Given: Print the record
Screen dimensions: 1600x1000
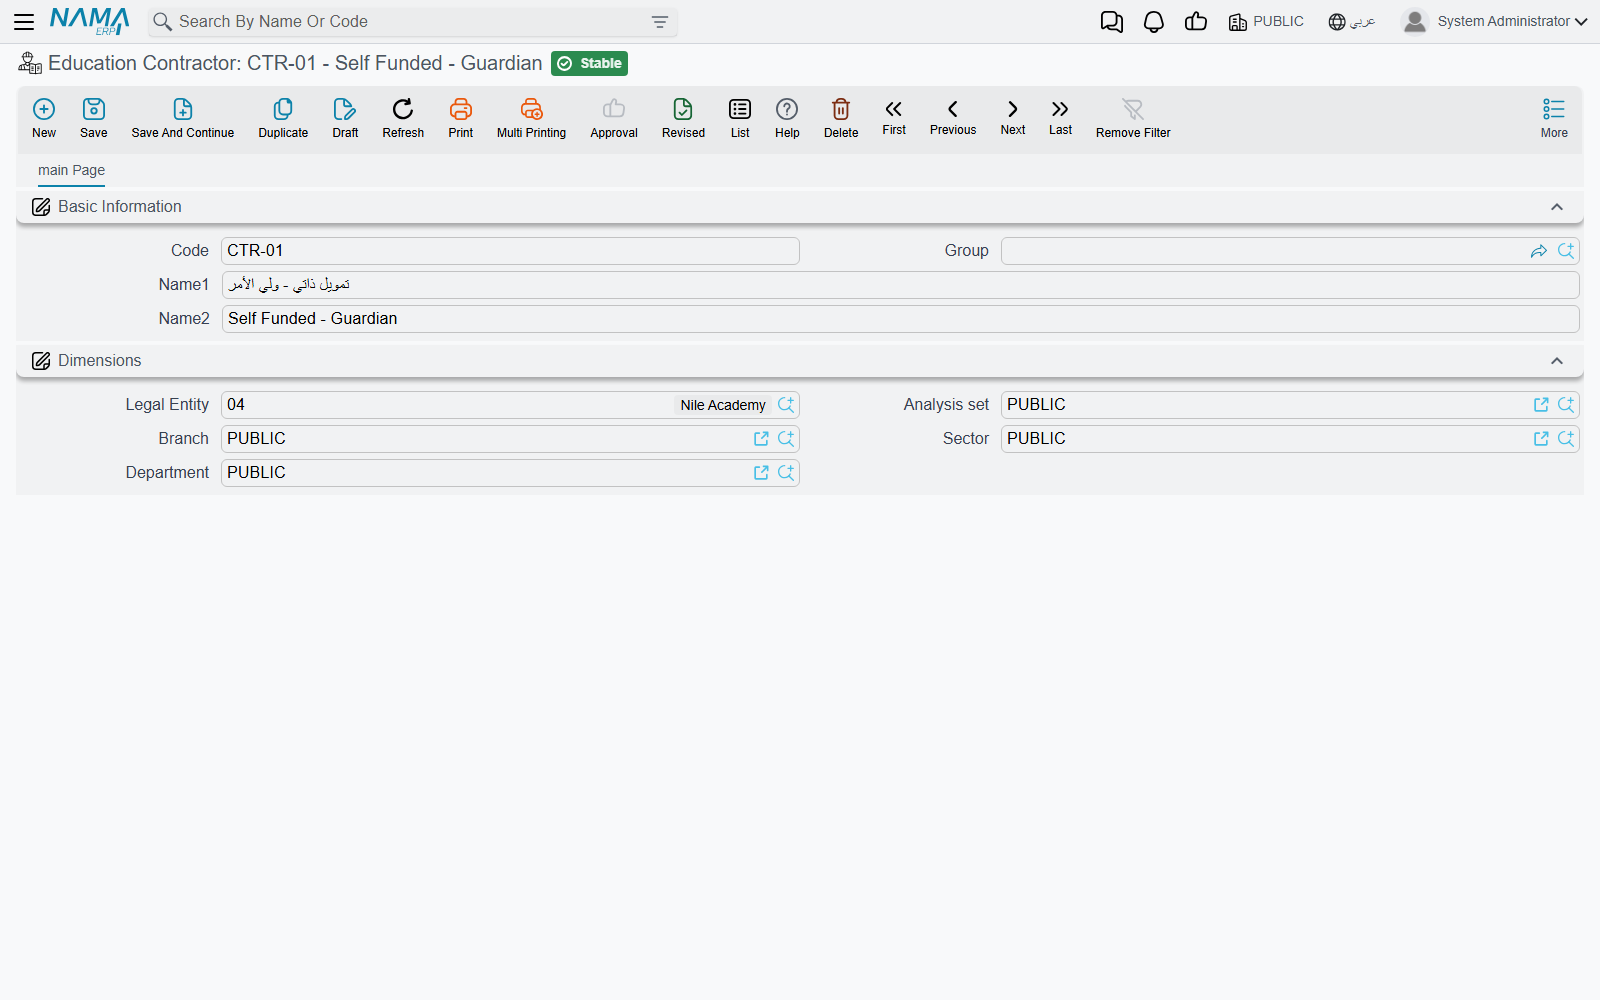Looking at the screenshot, I should [461, 118].
